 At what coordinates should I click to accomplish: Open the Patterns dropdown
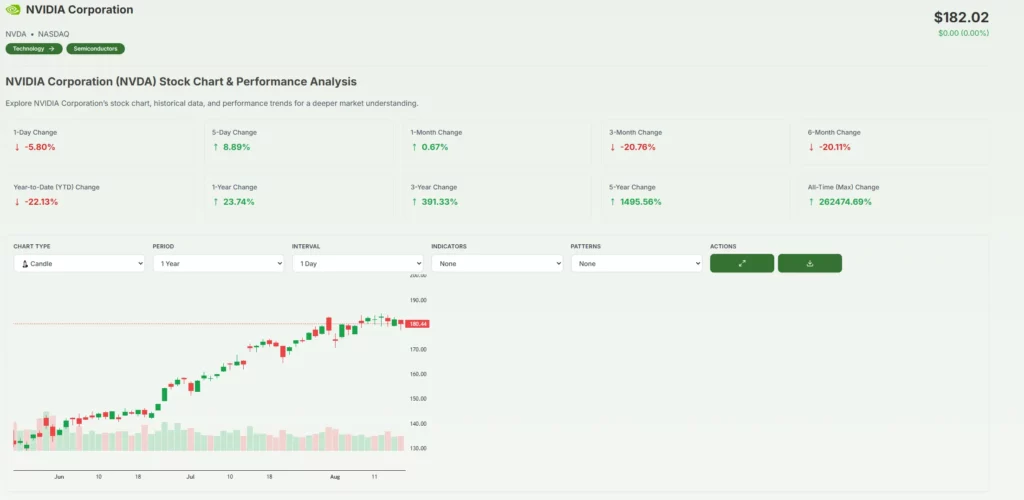(x=636, y=263)
